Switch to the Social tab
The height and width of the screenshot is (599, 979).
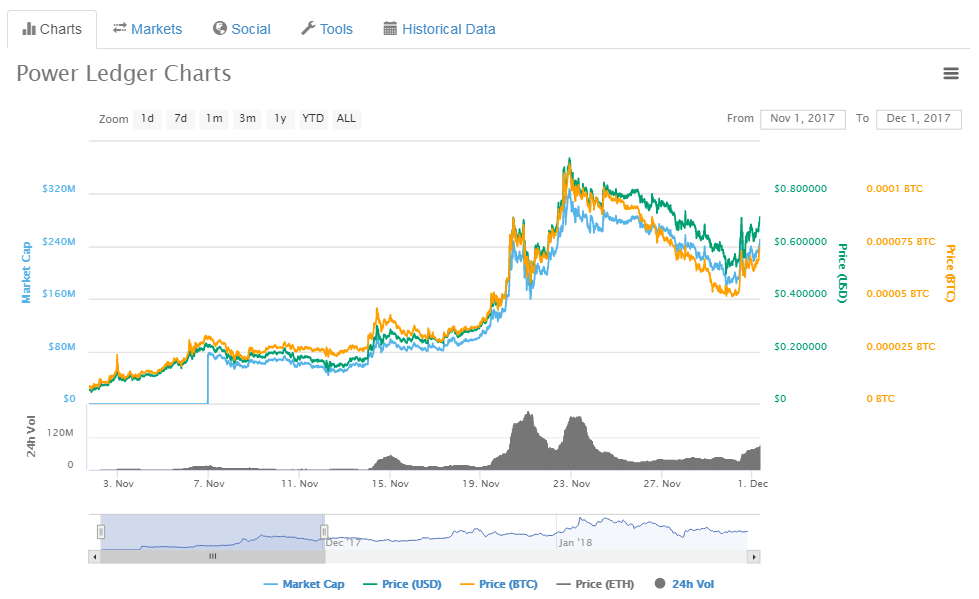tap(242, 29)
